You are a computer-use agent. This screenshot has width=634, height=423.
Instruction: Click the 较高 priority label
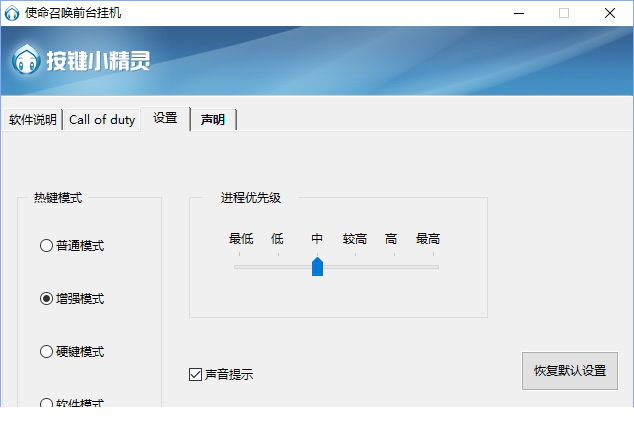coord(355,239)
